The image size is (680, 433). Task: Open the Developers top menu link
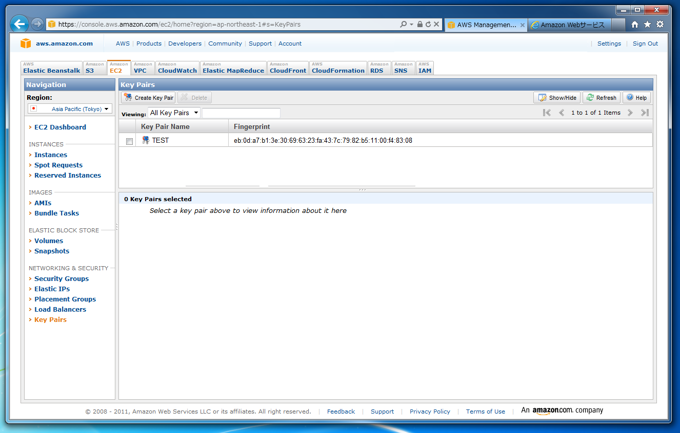(x=185, y=43)
